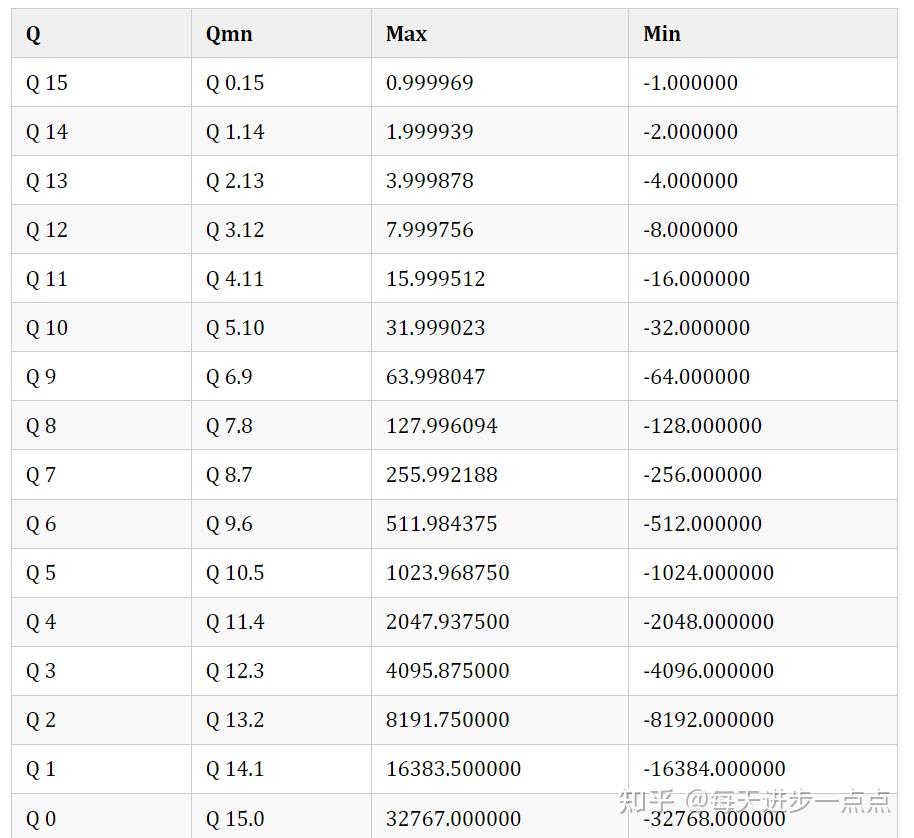
Task: Click the -2.000000 min value
Action: click(x=691, y=132)
